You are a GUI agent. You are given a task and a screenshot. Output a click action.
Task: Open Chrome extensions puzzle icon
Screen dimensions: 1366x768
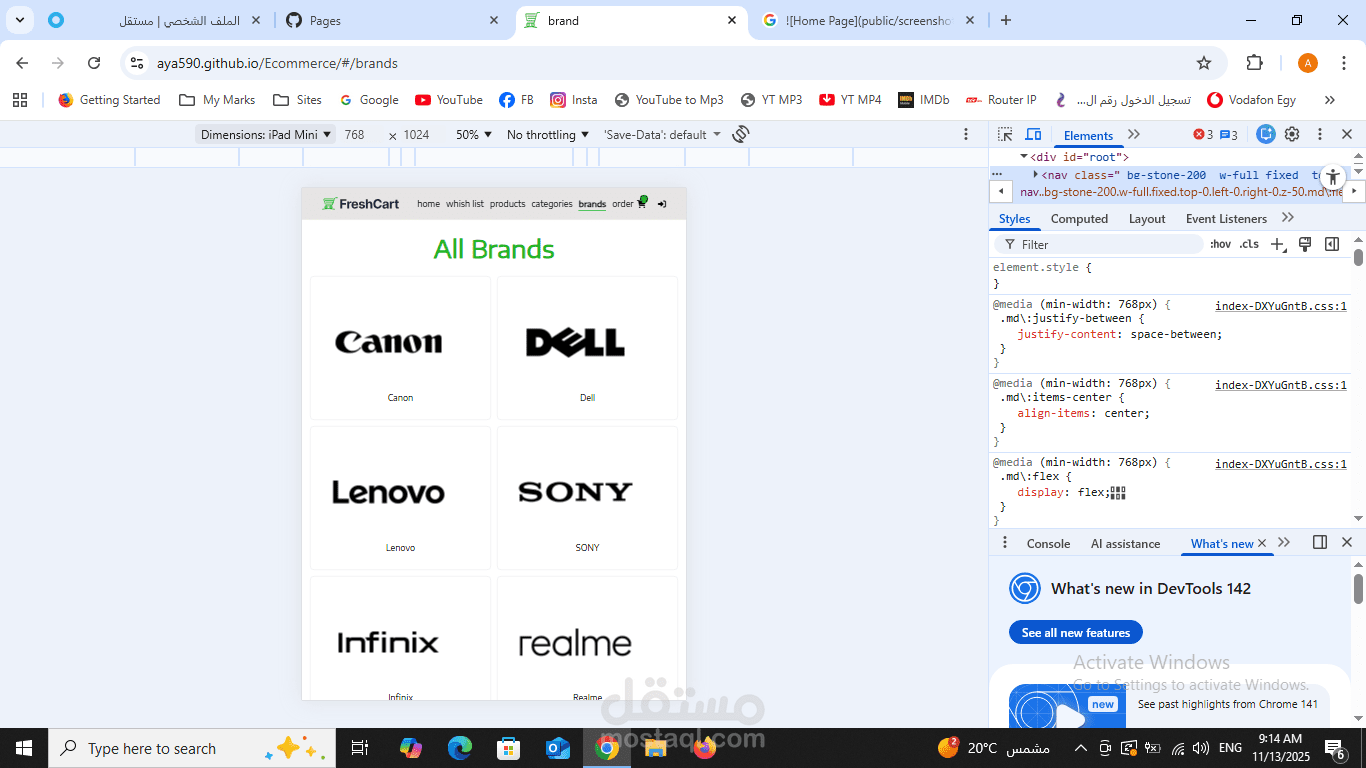pos(1254,63)
